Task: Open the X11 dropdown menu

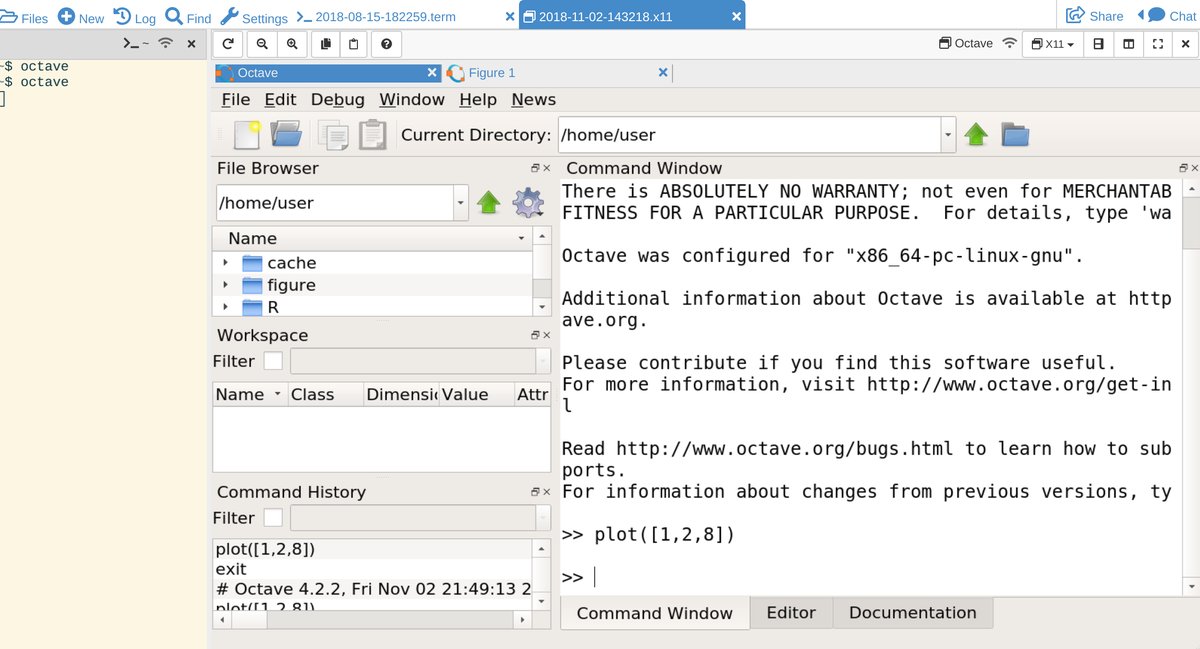Action: (x=1052, y=44)
